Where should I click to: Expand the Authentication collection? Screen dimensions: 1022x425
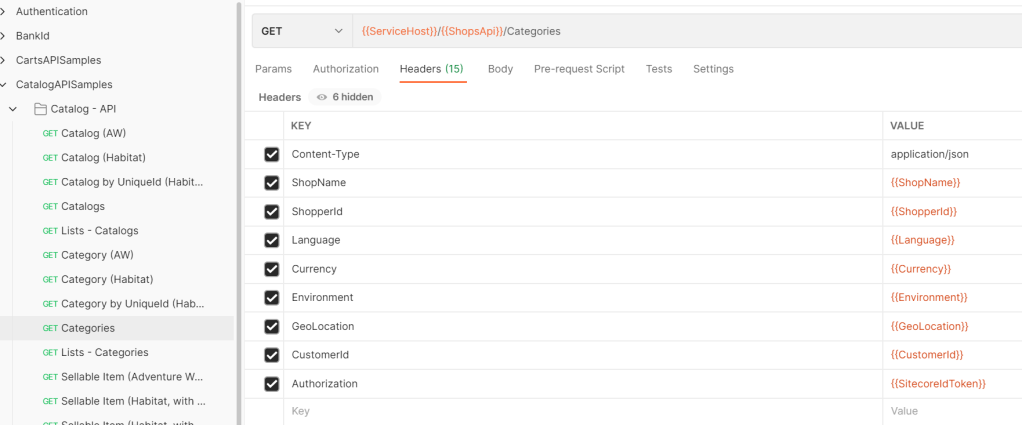click(x=5, y=11)
